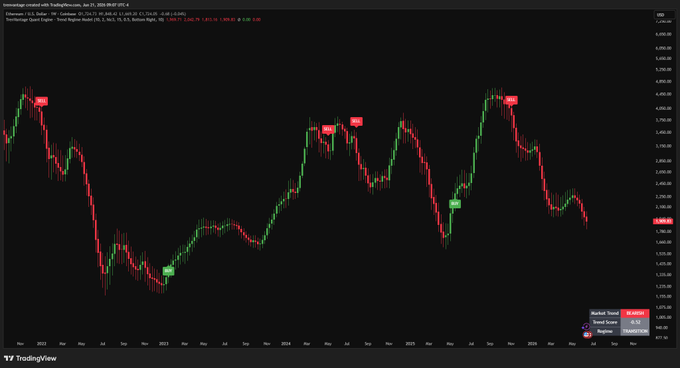Click the SELL signal label near Nov 2025
This screenshot has height=368, width=680.
point(511,100)
